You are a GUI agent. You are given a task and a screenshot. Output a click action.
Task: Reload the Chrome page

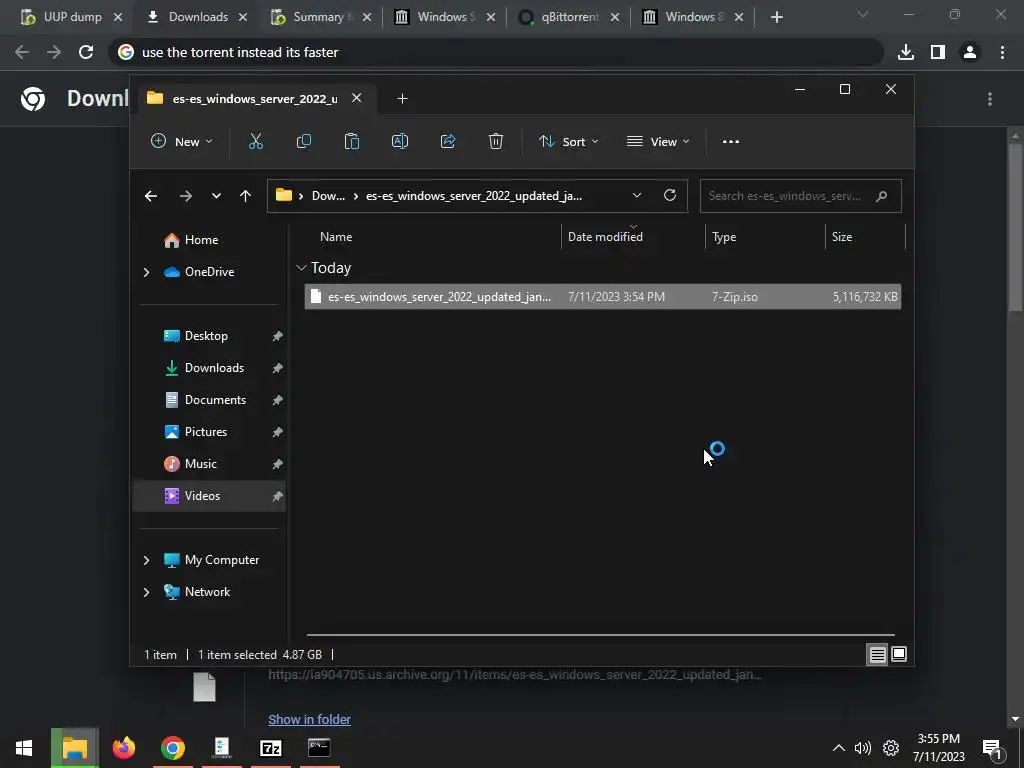(x=86, y=52)
